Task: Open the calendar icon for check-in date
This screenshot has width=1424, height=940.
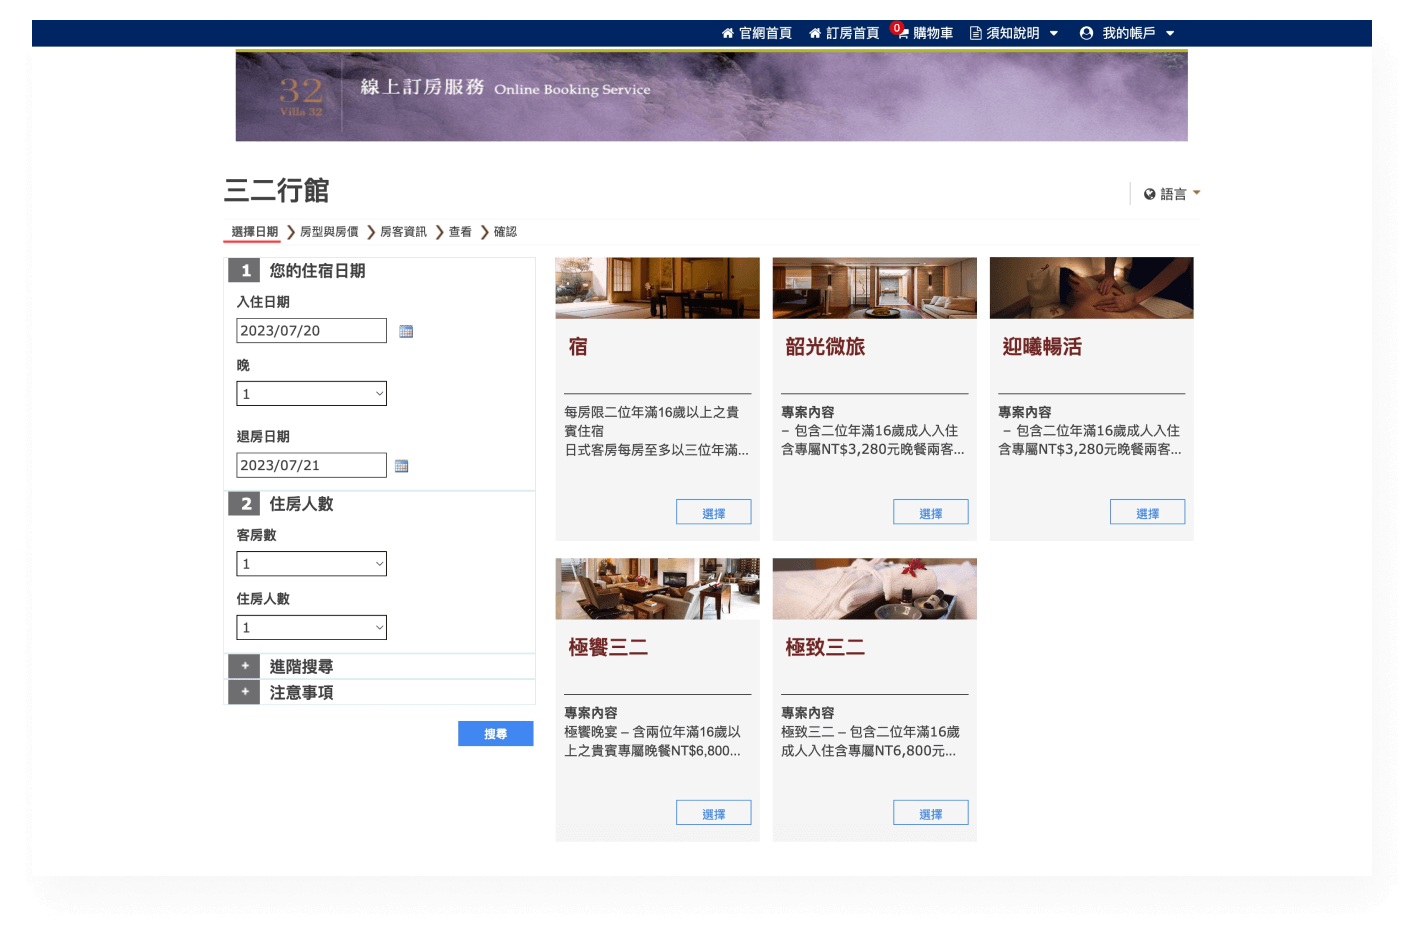Action: (x=406, y=330)
